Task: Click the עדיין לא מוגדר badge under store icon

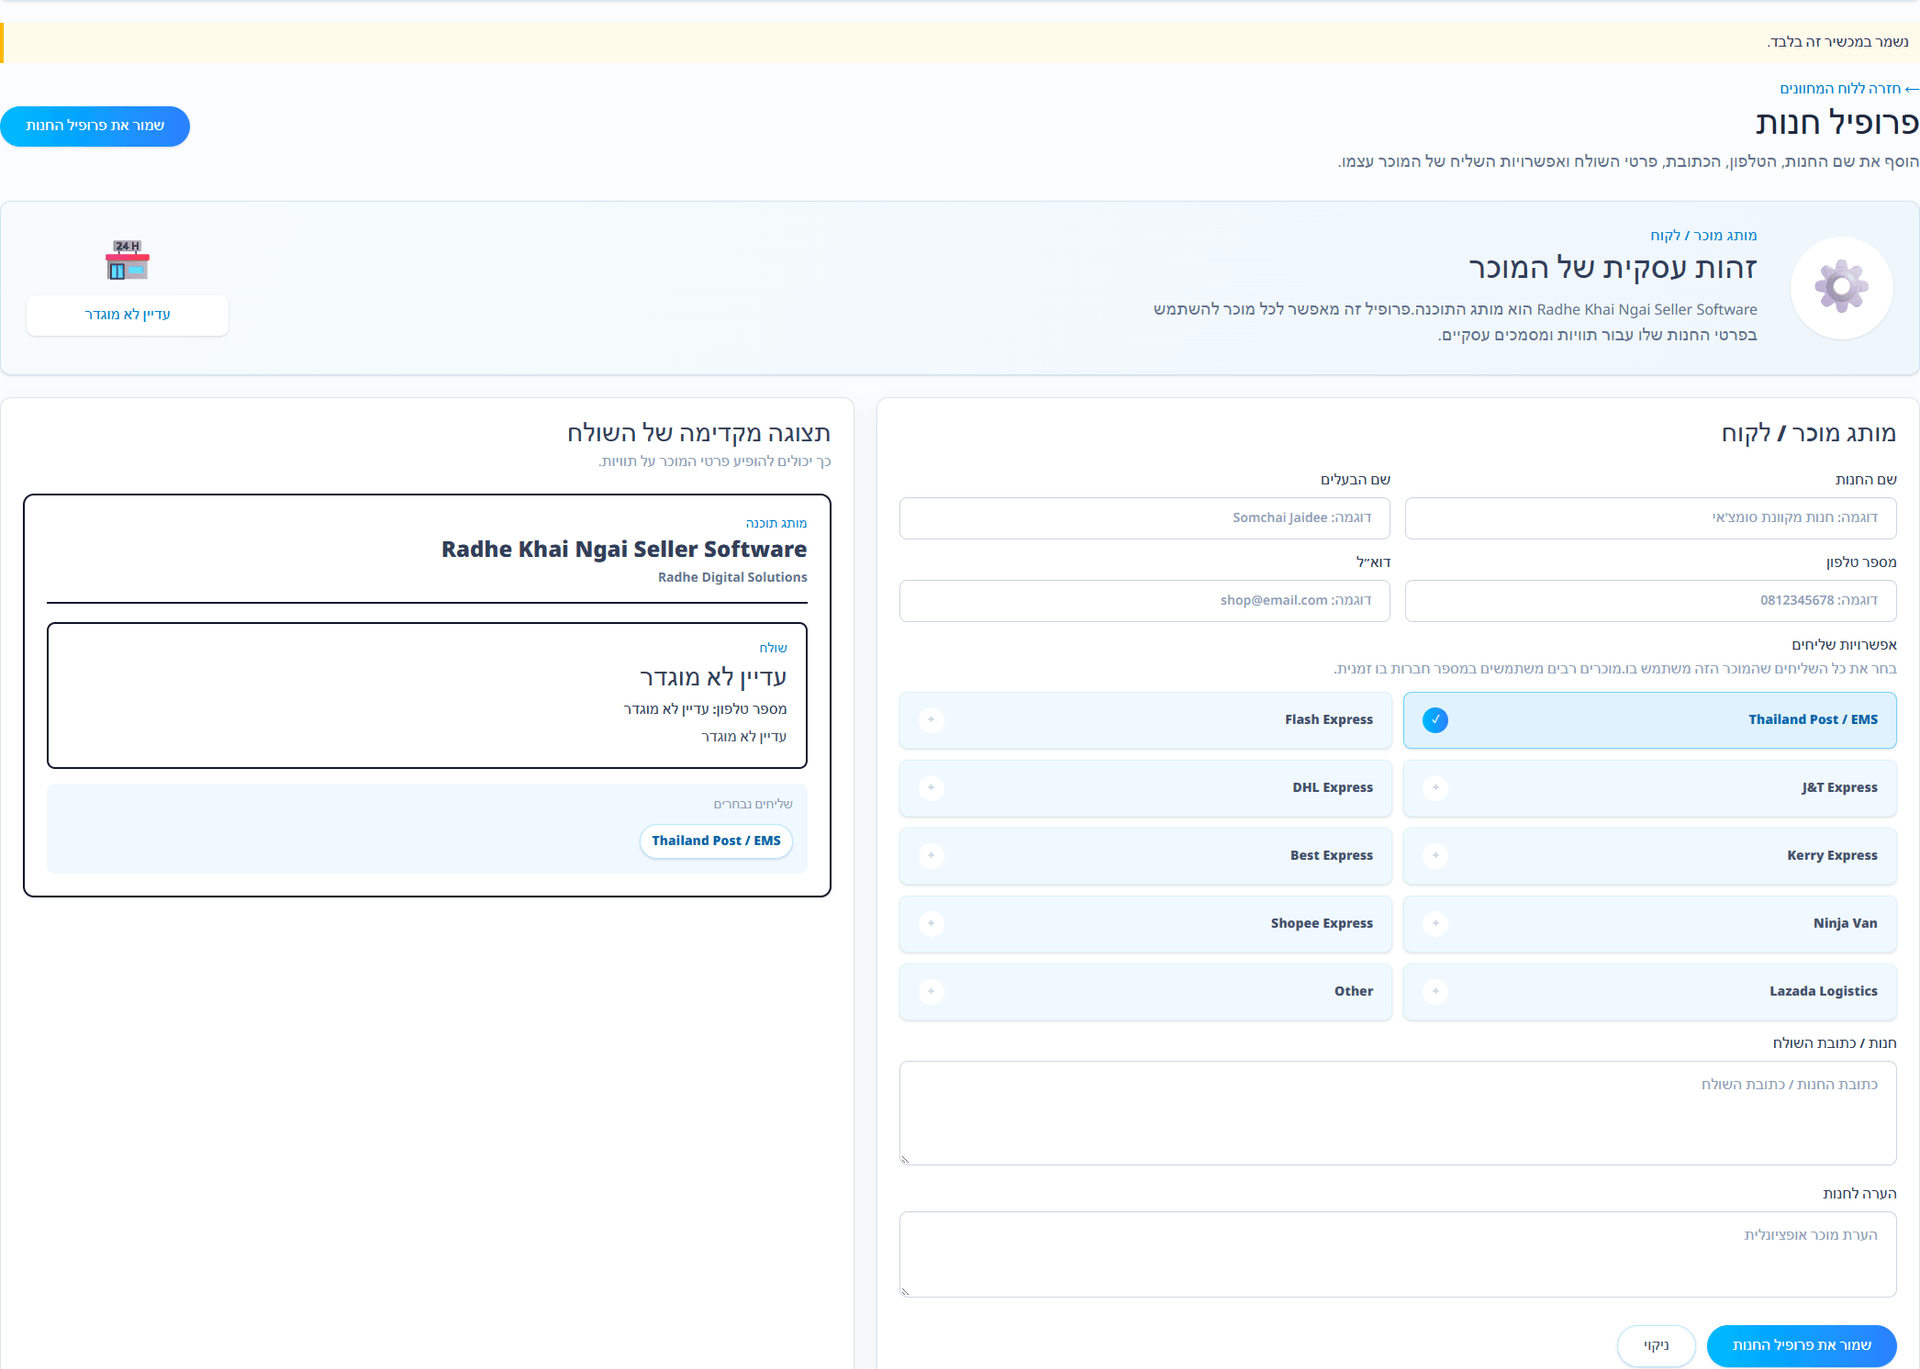Action: pos(127,315)
